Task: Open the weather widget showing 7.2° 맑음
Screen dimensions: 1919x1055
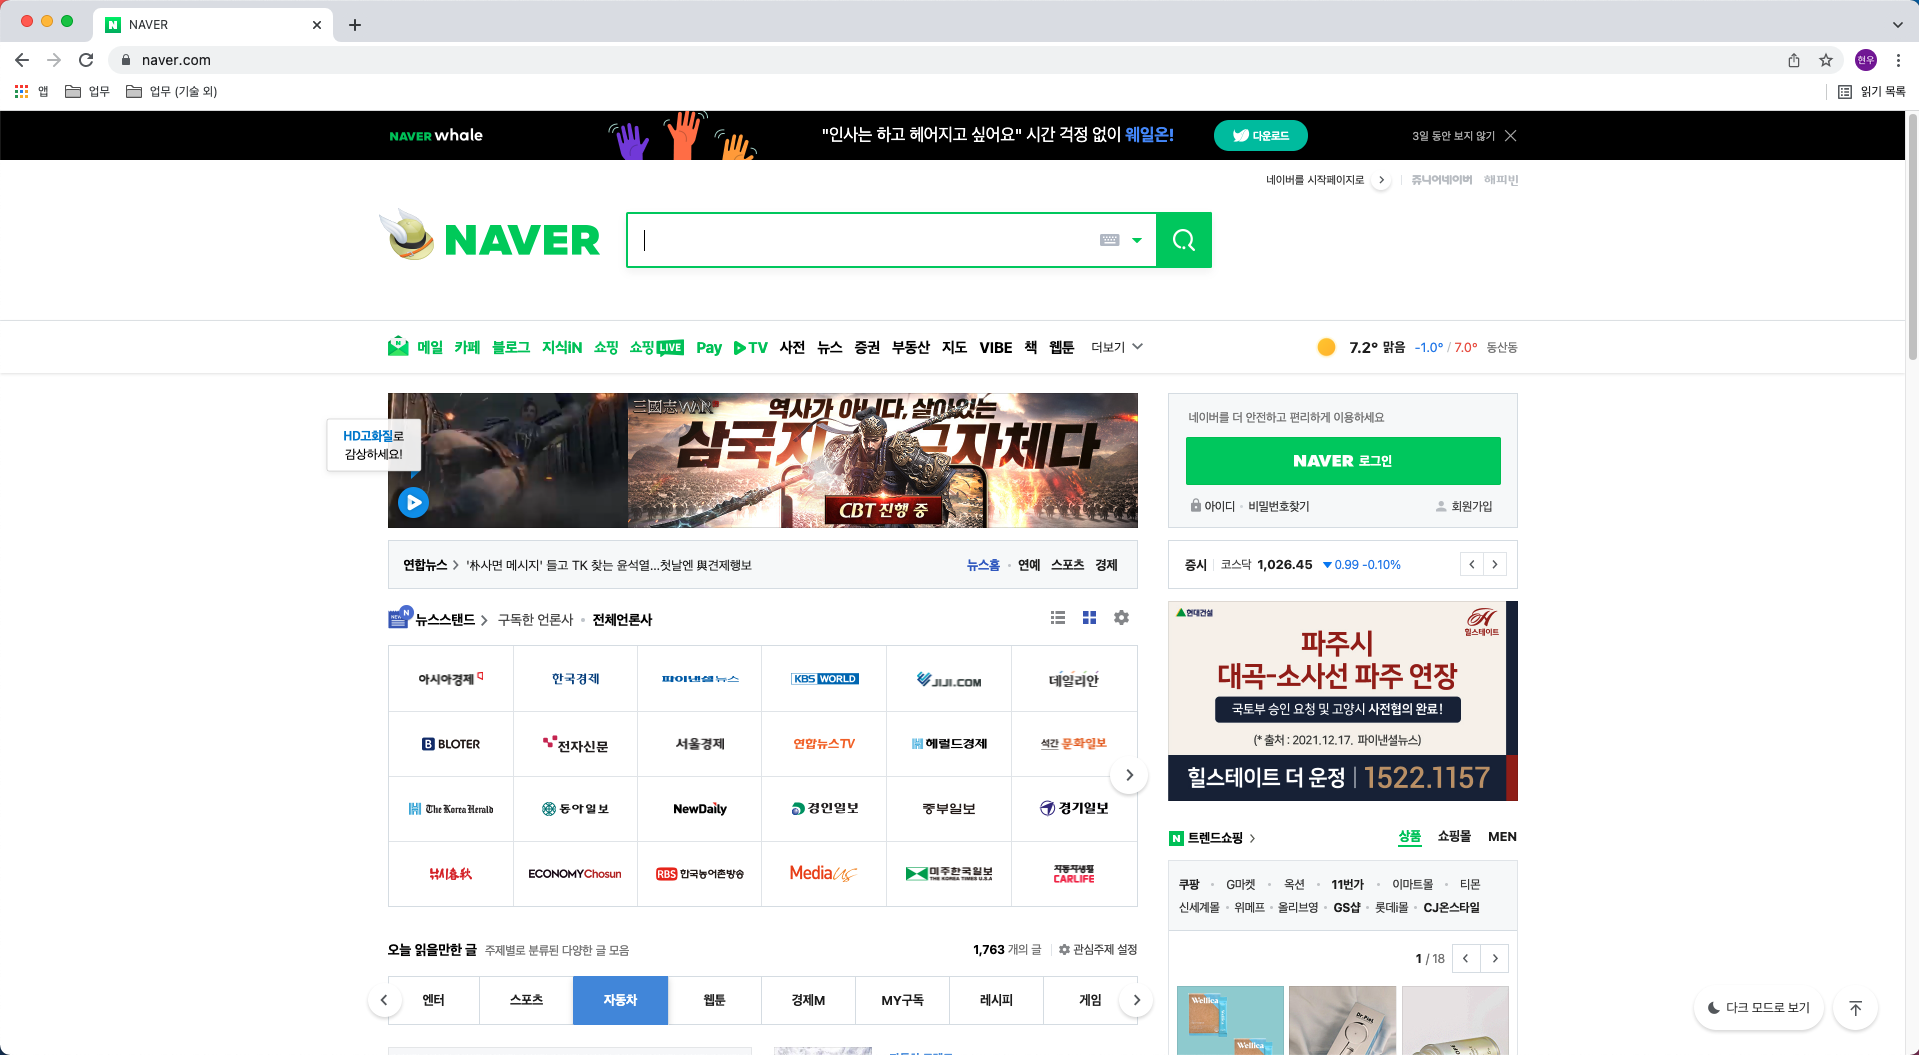Action: tap(1417, 347)
